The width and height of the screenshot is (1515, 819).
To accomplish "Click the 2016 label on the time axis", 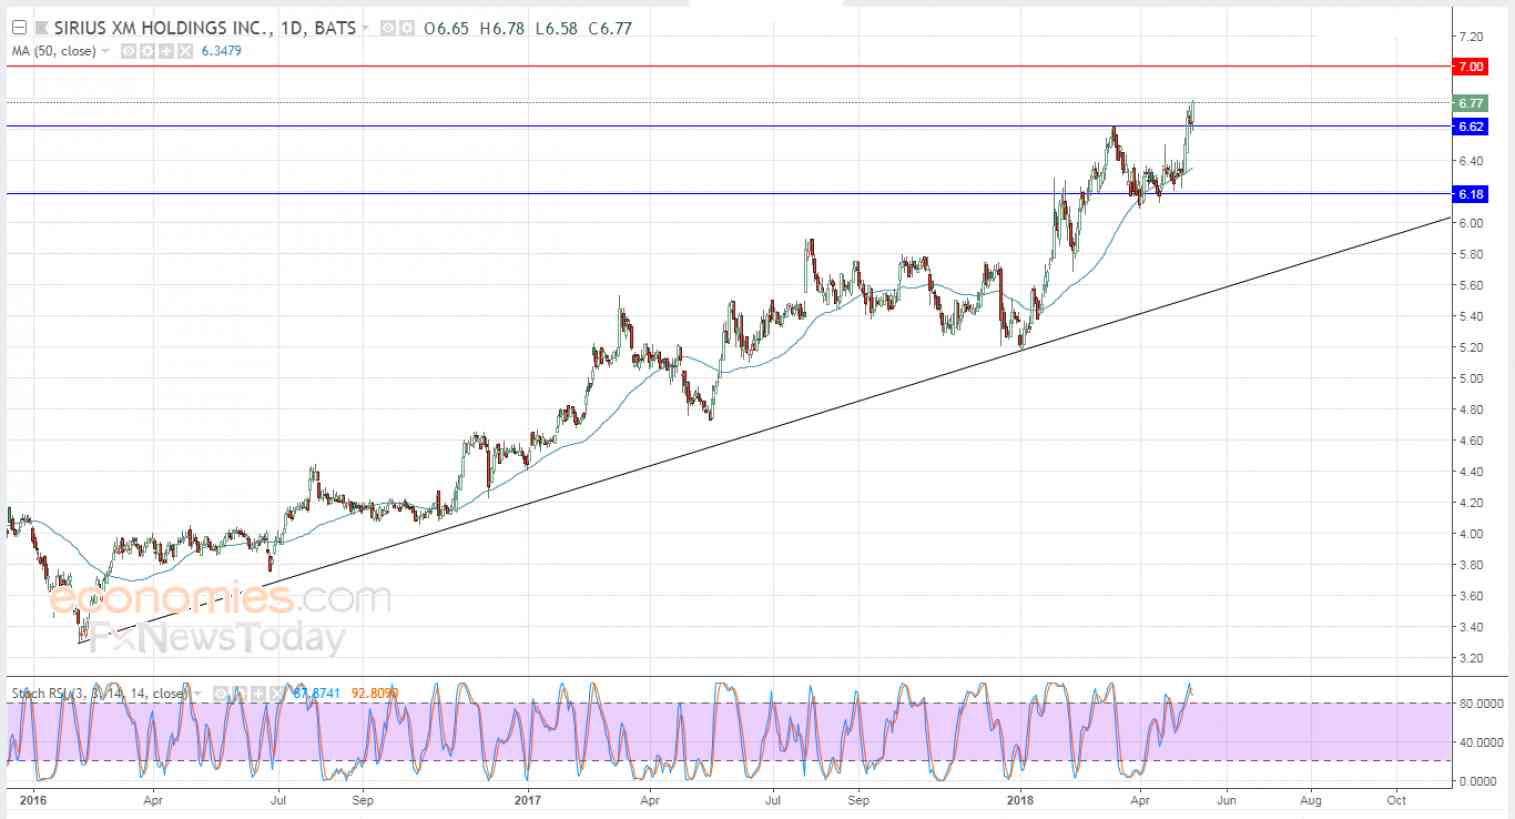I will (x=33, y=800).
